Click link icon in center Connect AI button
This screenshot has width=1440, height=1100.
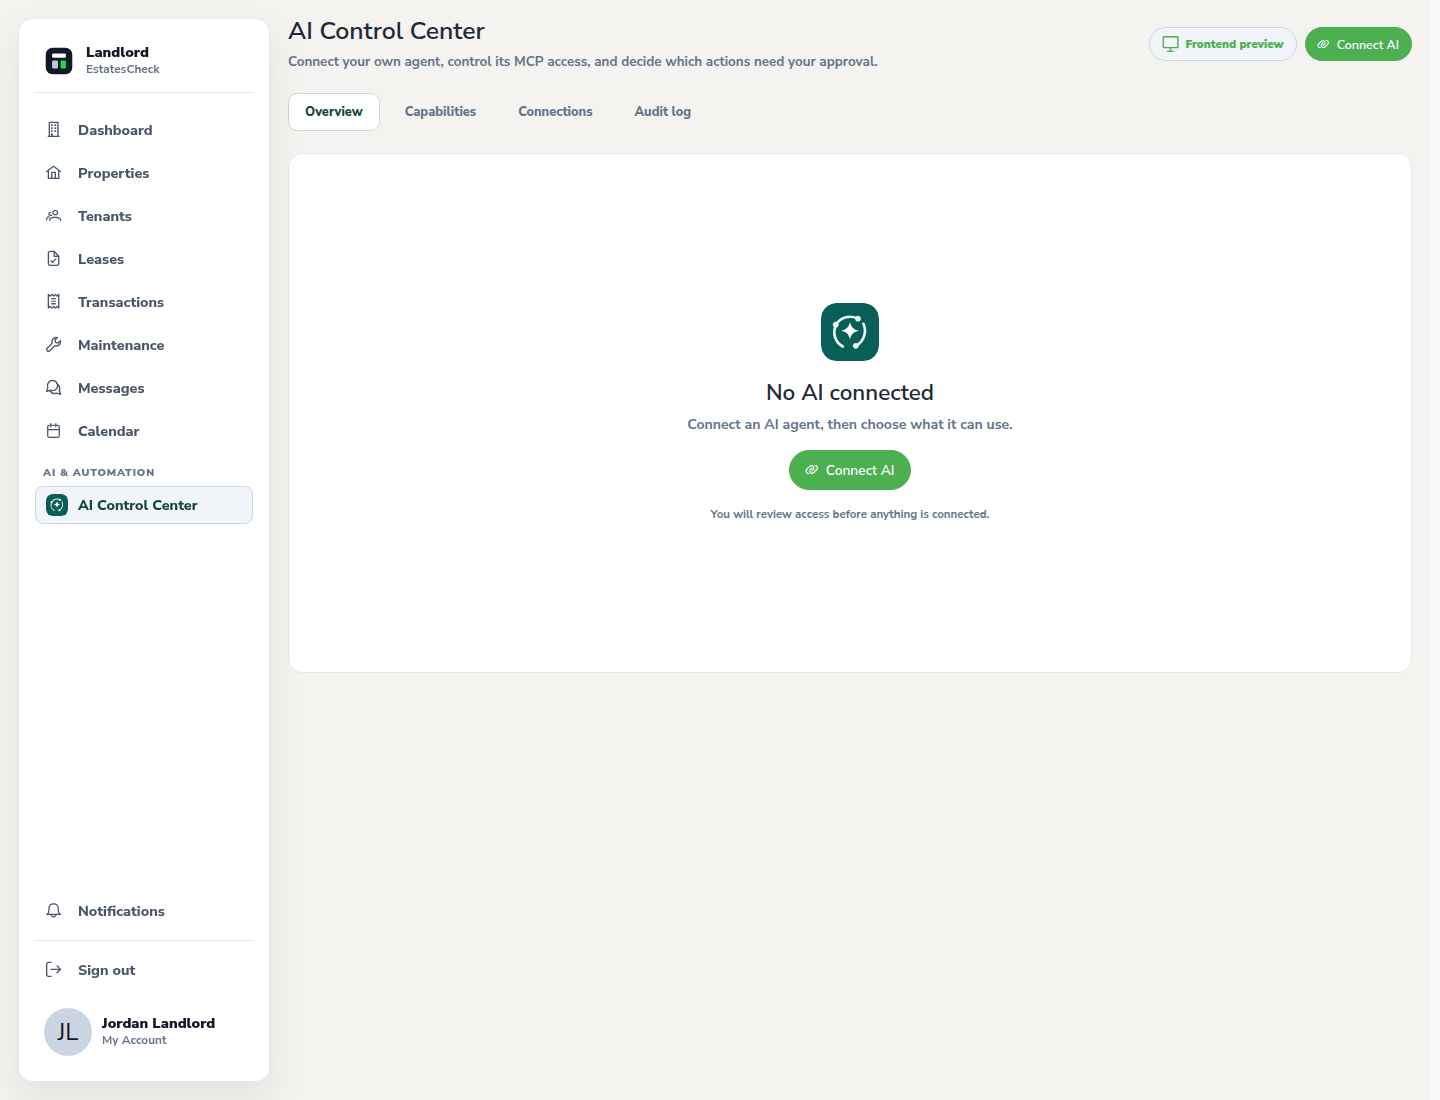pyautogui.click(x=812, y=470)
